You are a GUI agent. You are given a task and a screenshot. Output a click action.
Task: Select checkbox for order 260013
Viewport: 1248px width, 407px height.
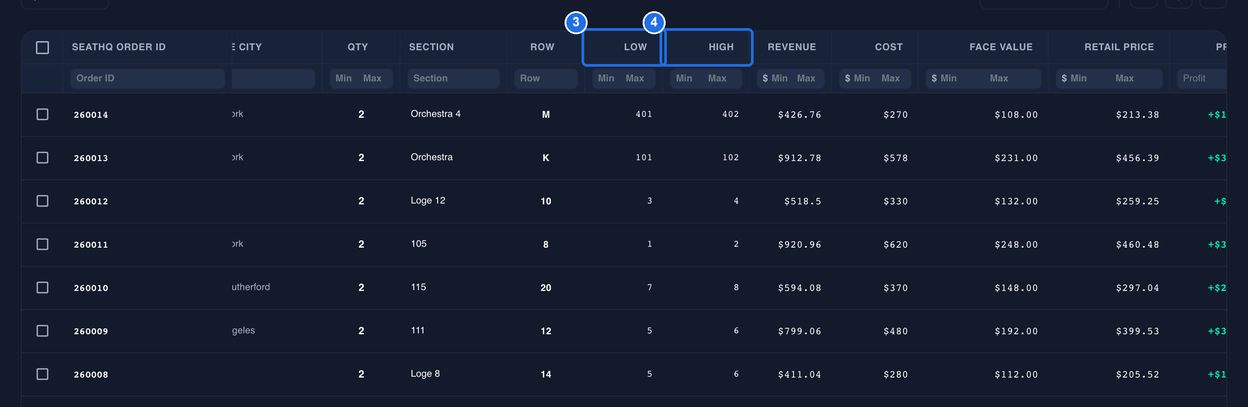click(42, 157)
